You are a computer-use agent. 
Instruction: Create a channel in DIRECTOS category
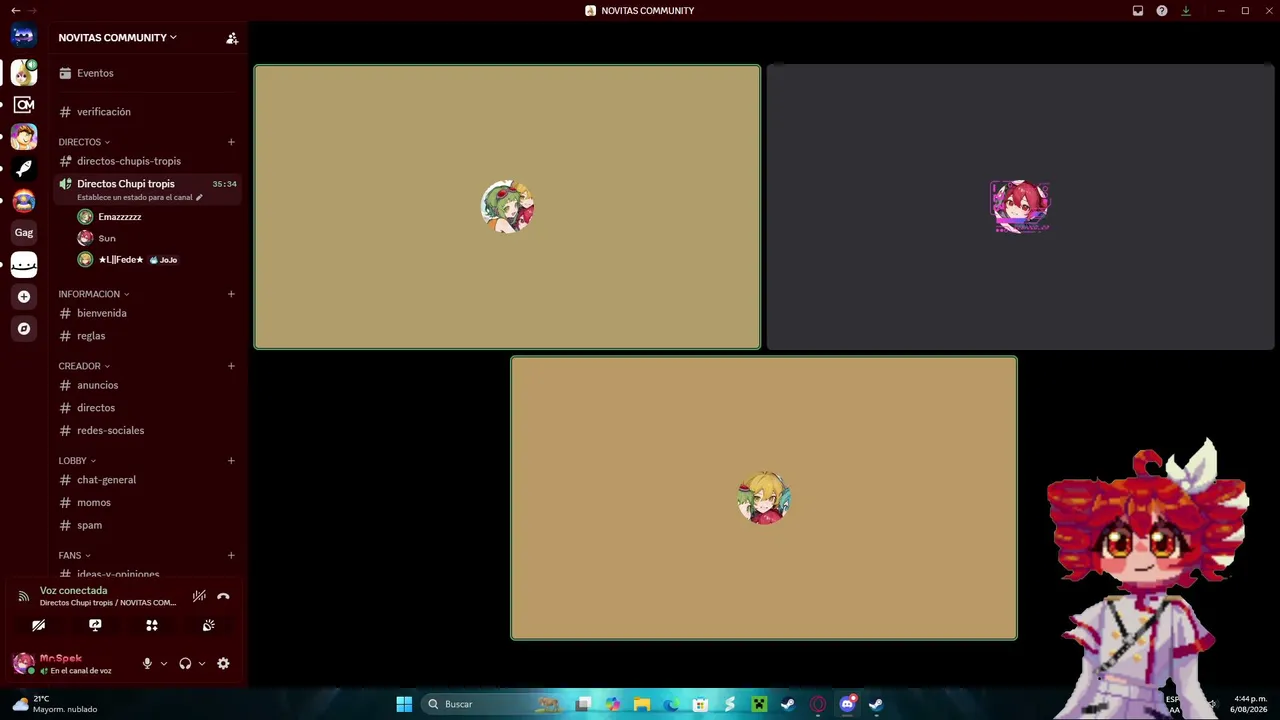(231, 142)
